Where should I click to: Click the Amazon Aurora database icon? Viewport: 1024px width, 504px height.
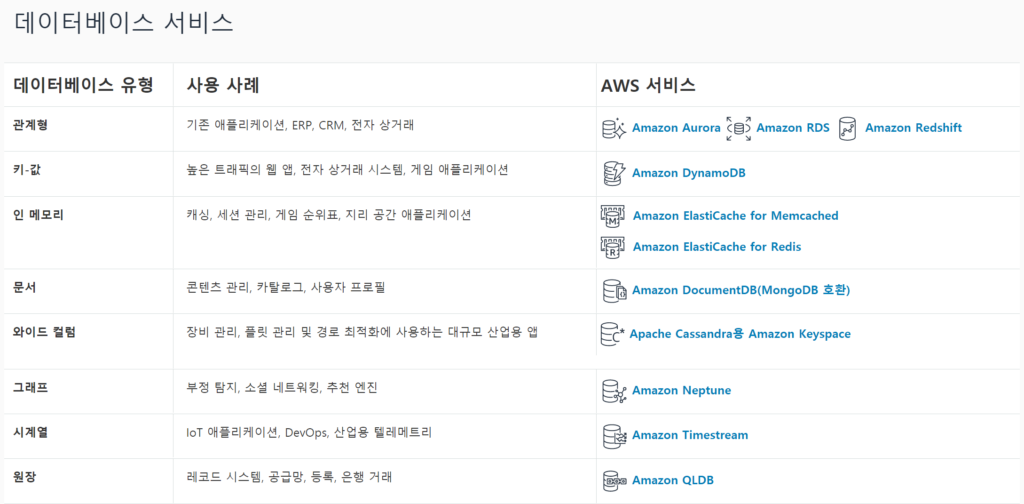point(613,128)
